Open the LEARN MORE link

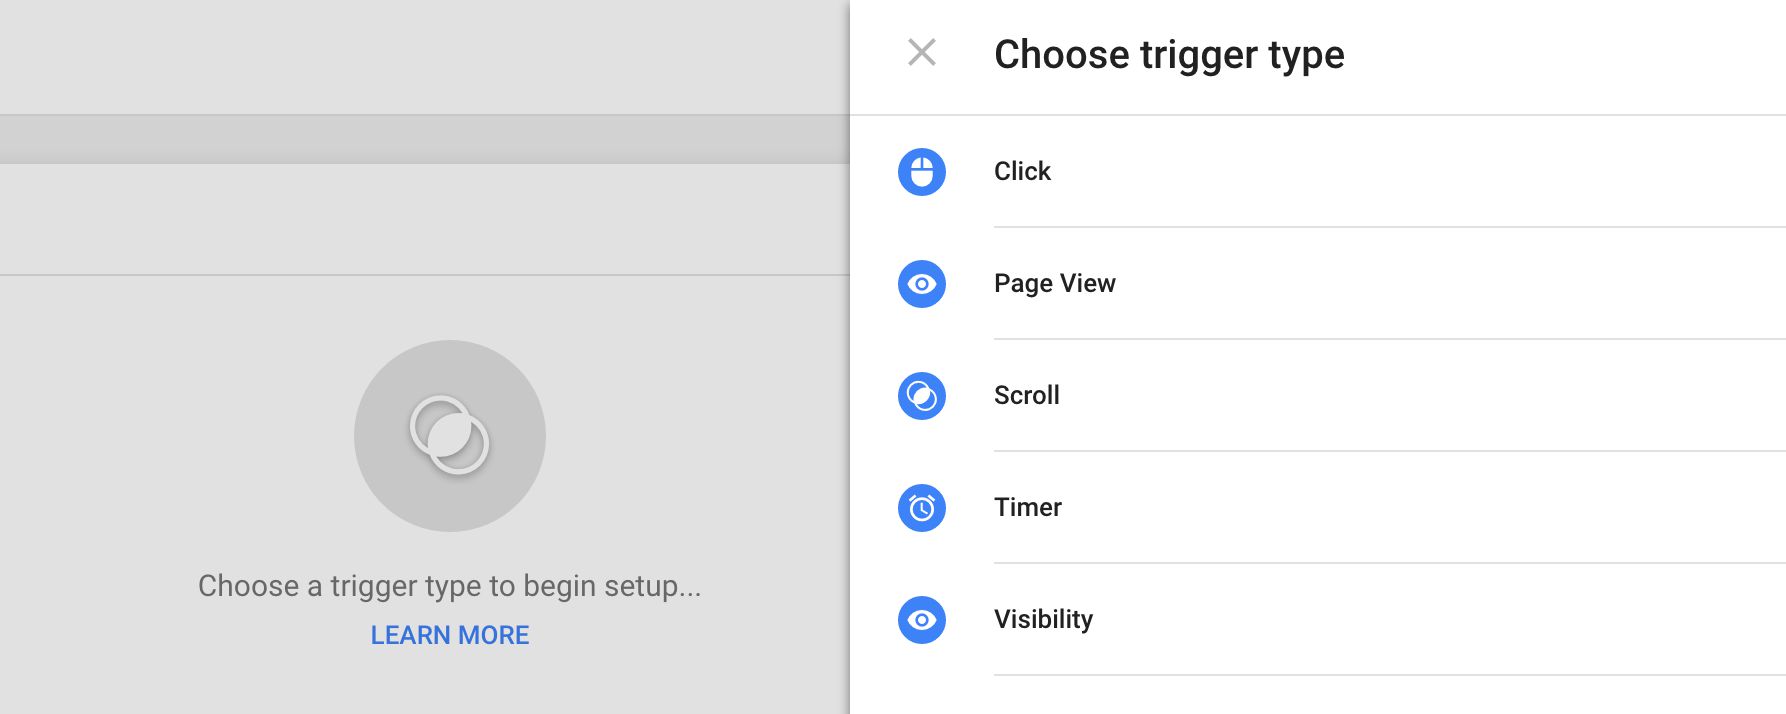point(450,635)
